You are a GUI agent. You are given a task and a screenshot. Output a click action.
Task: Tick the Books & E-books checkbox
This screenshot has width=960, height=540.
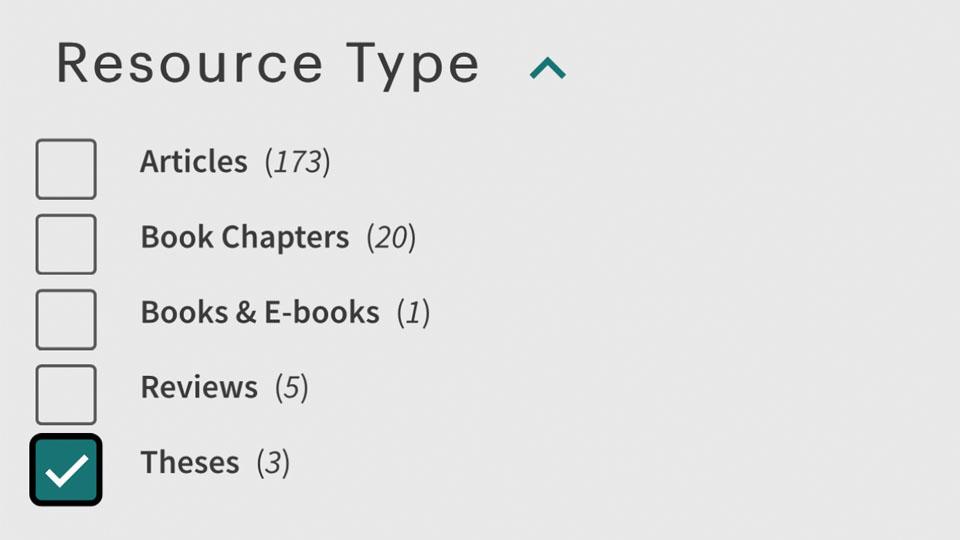pos(66,319)
